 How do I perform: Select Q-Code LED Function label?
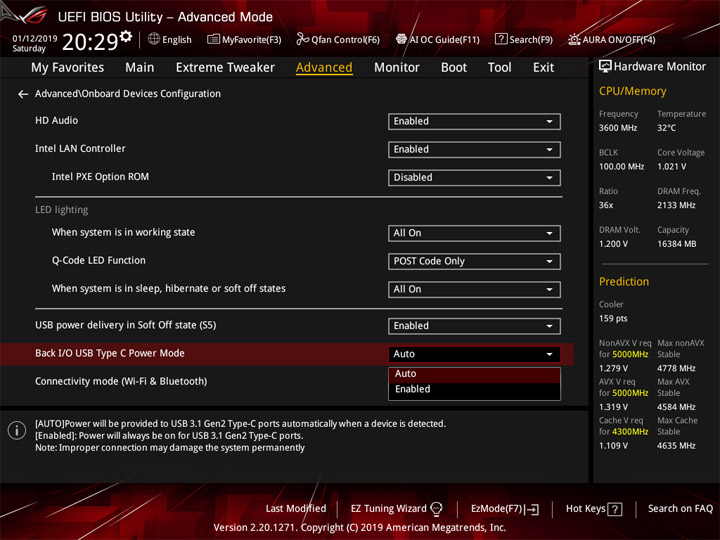click(98, 260)
